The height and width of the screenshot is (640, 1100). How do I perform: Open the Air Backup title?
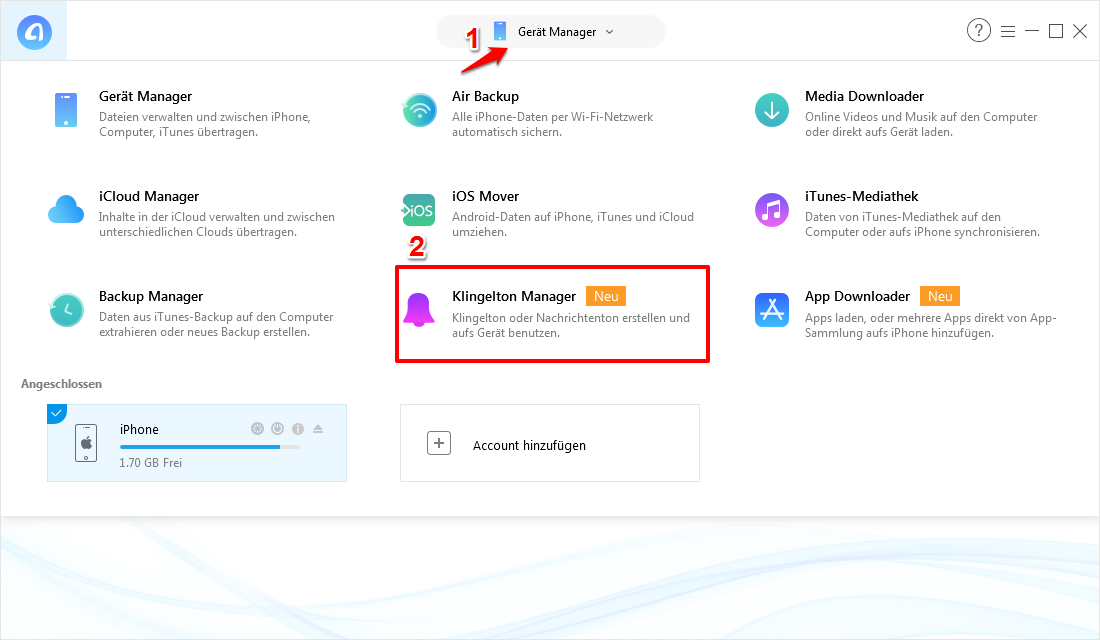click(485, 96)
